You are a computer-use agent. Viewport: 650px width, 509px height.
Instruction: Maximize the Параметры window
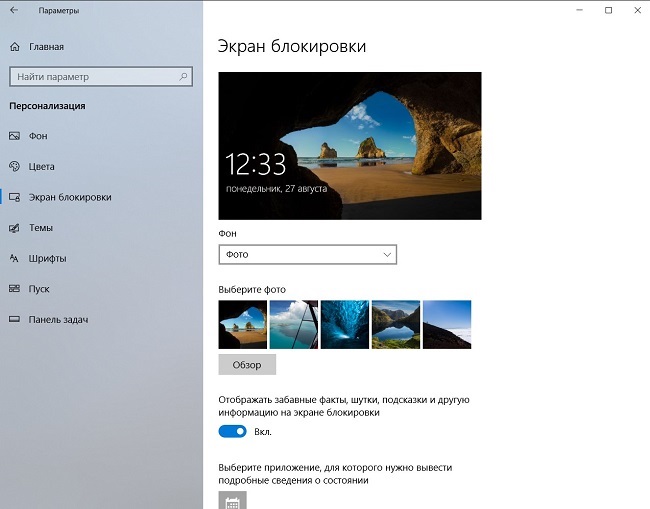[x=609, y=10]
